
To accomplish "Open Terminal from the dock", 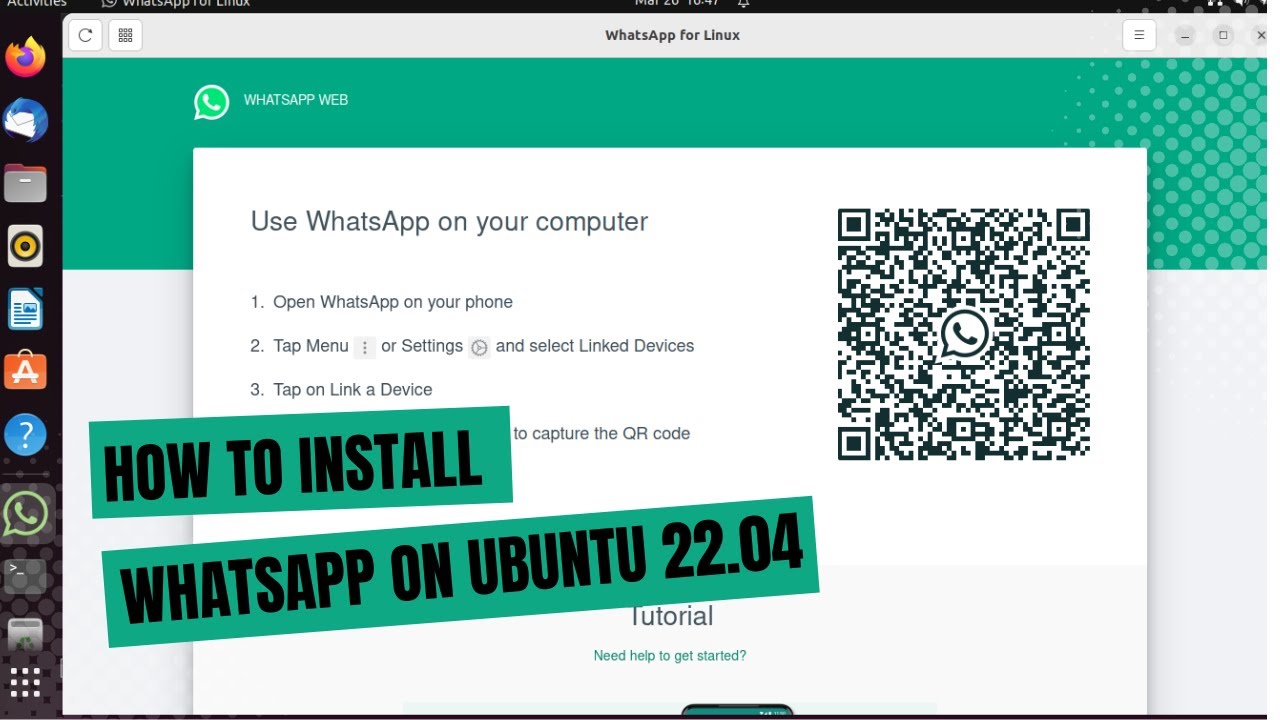I will coord(26,574).
